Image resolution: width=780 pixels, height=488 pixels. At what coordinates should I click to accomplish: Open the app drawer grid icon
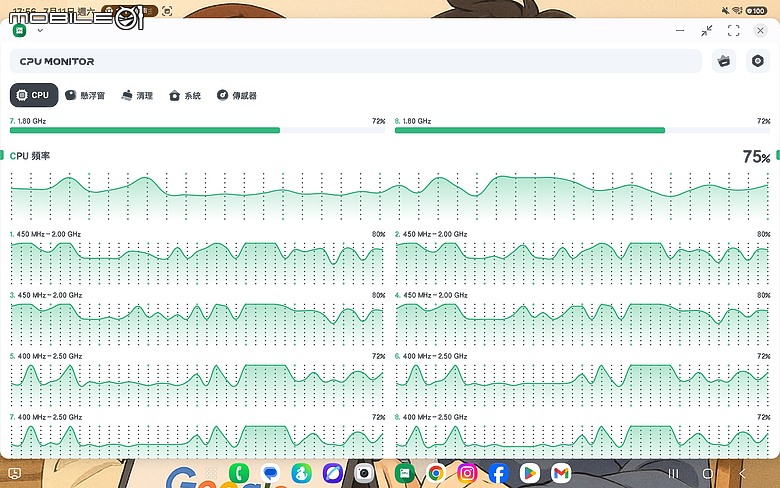[211, 473]
